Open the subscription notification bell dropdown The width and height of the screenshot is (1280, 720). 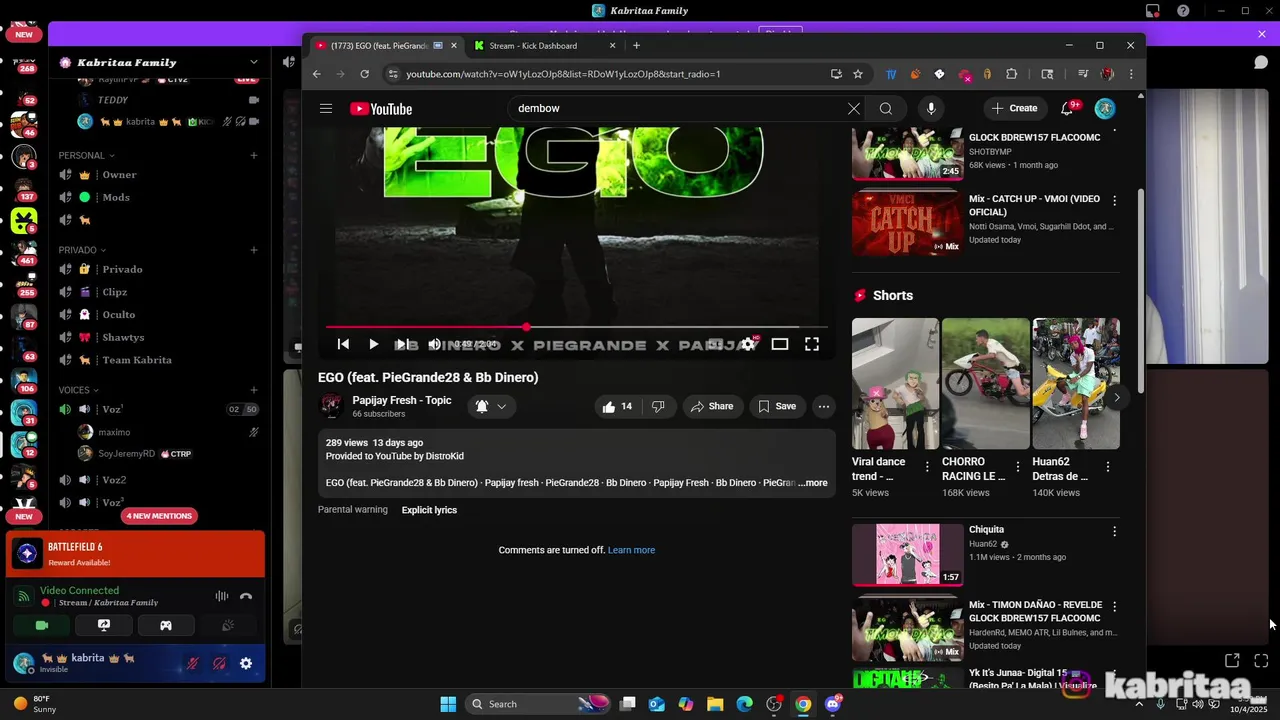(x=492, y=406)
